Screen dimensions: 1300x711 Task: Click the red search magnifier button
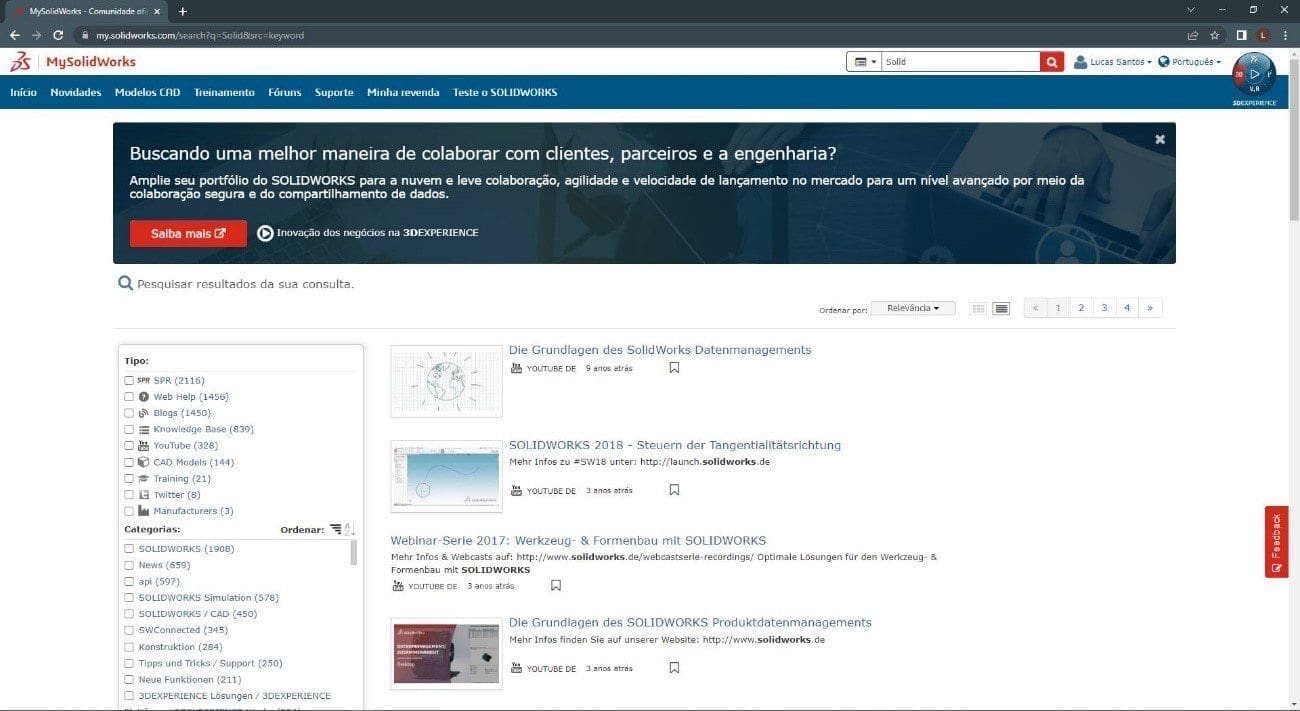click(x=1051, y=62)
